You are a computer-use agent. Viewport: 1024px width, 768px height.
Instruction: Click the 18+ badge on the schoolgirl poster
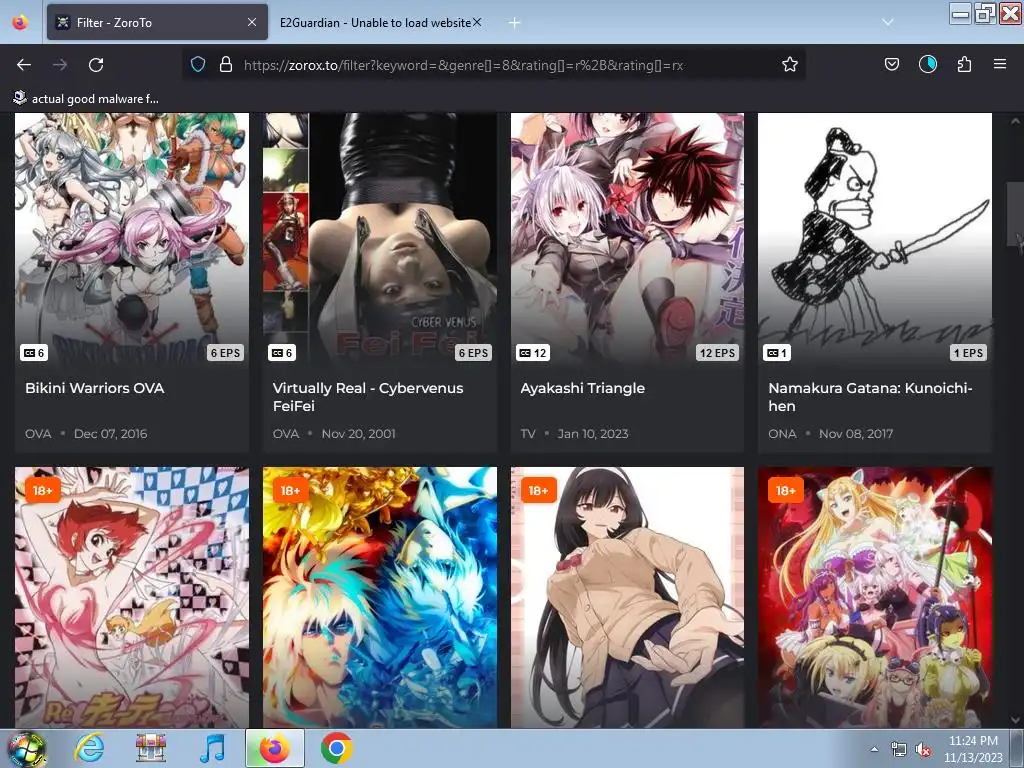[x=538, y=490]
